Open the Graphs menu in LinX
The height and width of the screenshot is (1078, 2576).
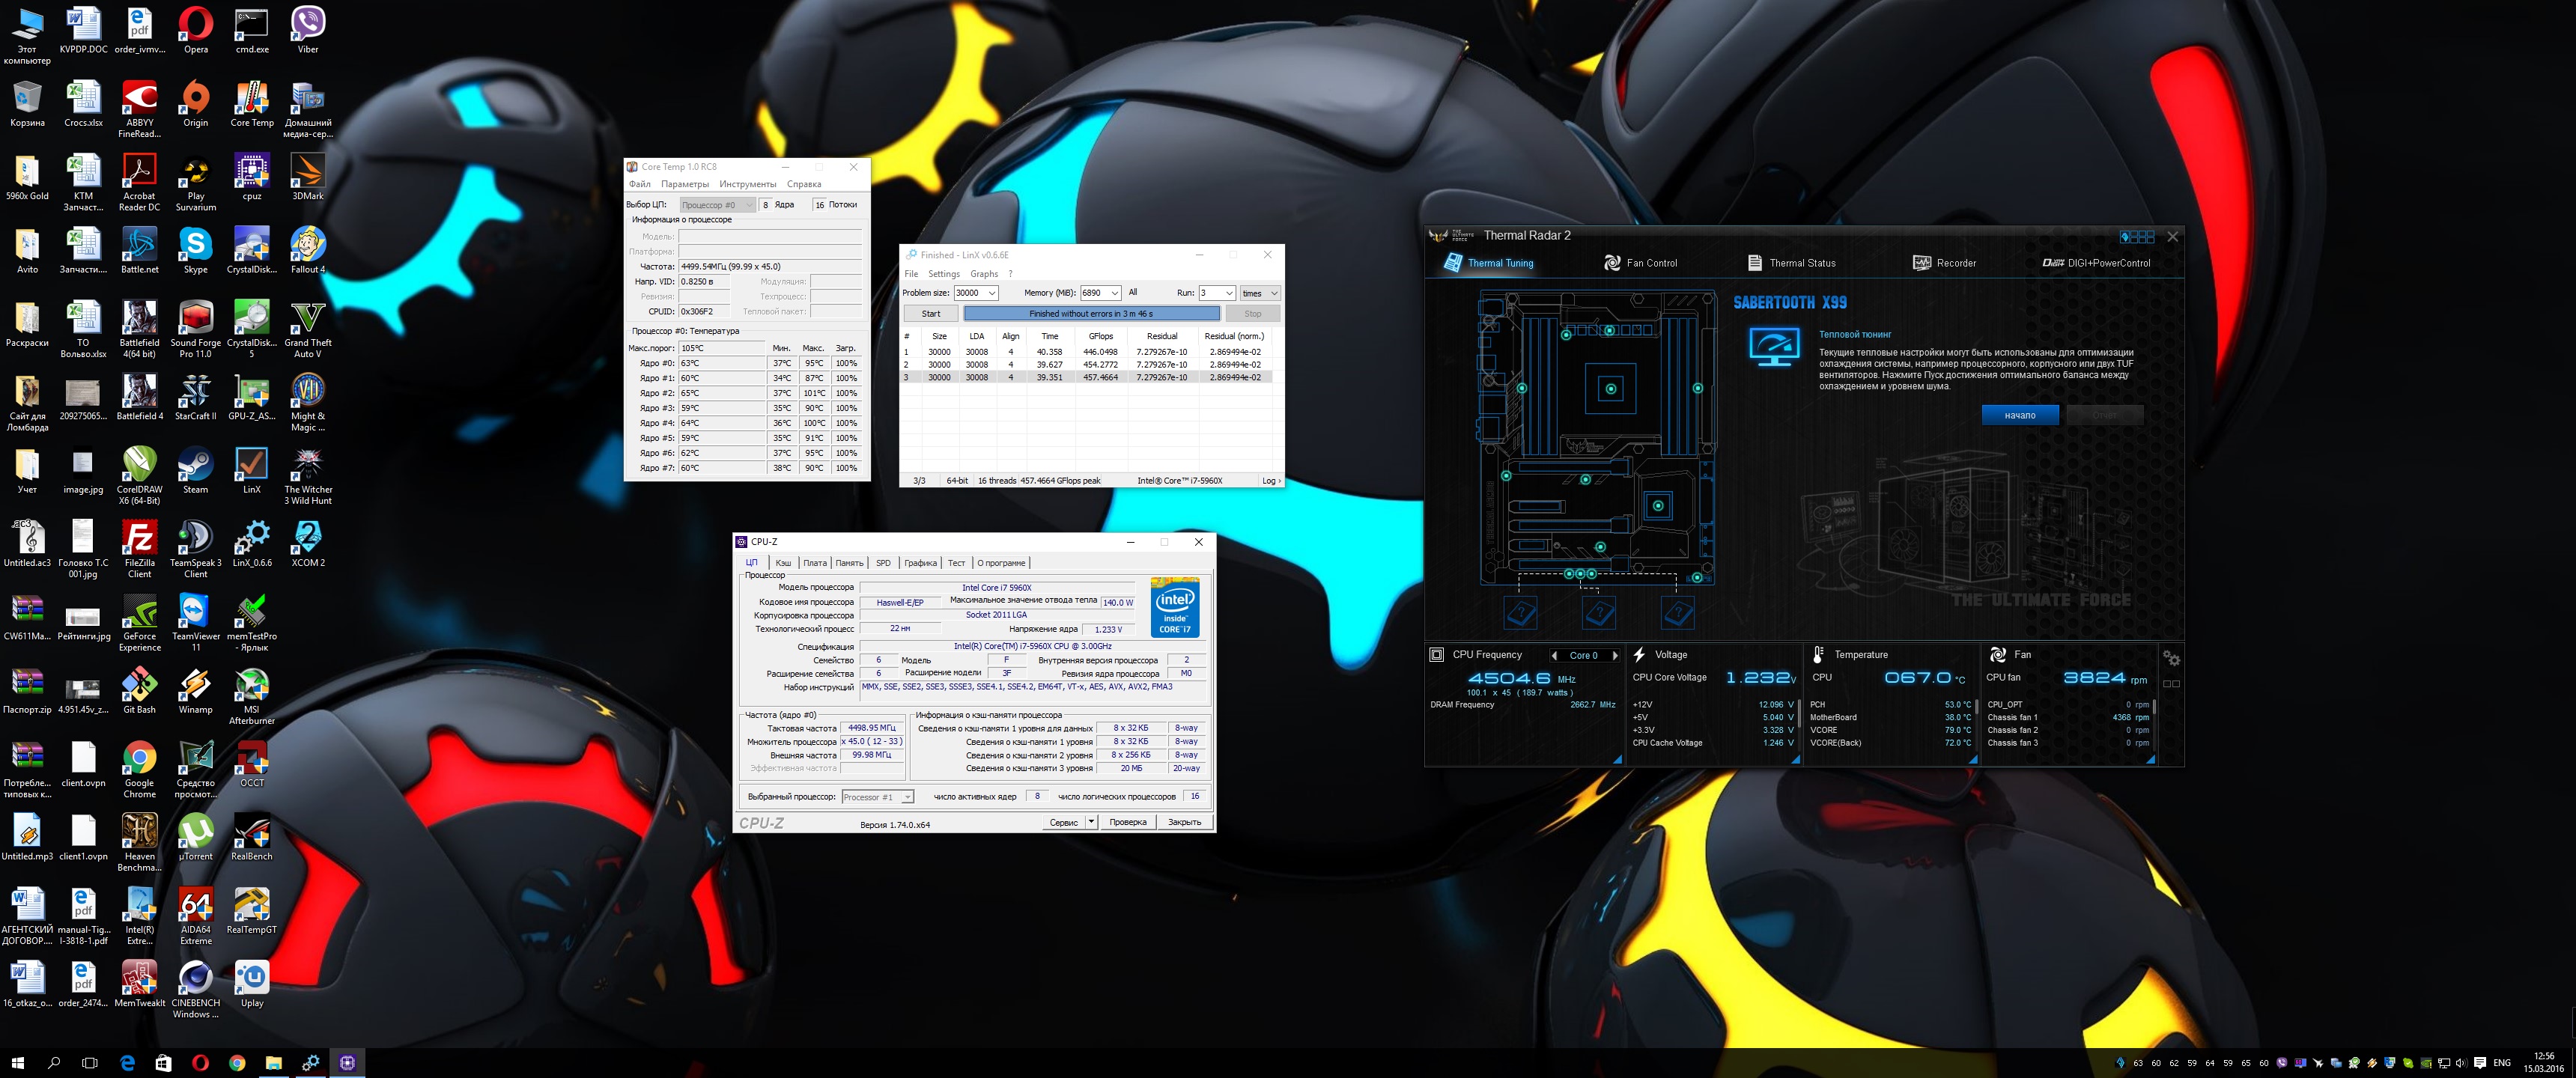coord(983,274)
